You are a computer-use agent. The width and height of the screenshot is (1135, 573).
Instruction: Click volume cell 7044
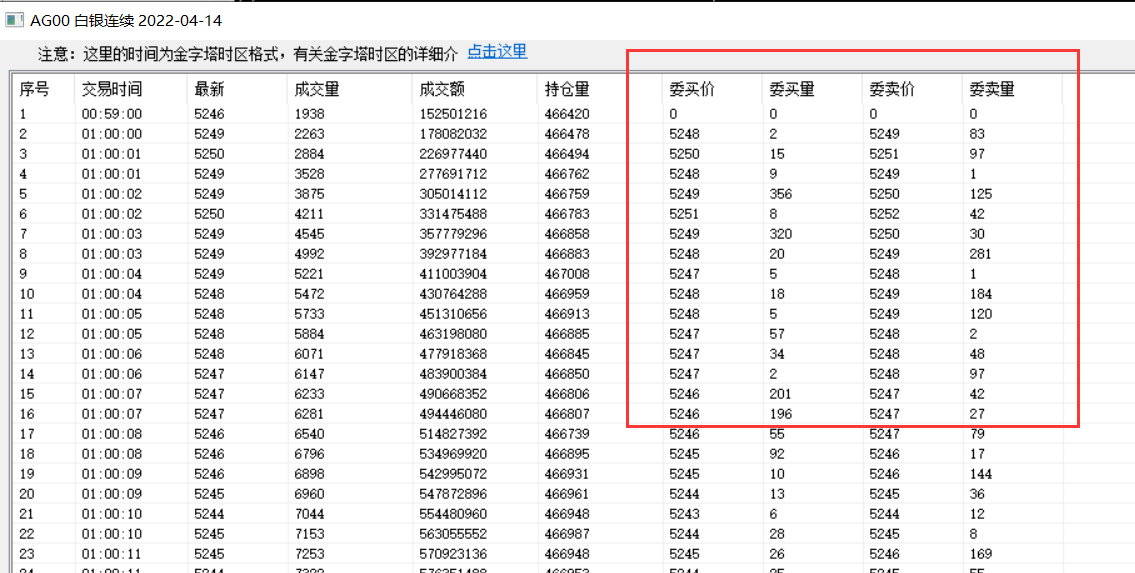tap(310, 514)
